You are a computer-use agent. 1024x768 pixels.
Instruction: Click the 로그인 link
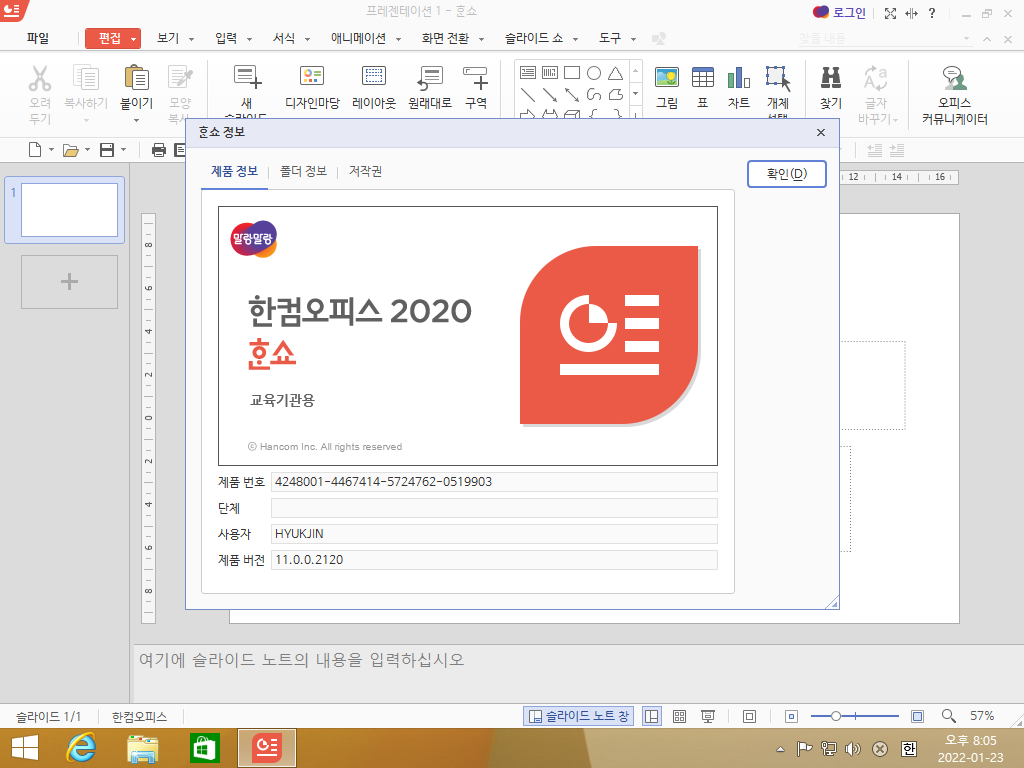(849, 13)
